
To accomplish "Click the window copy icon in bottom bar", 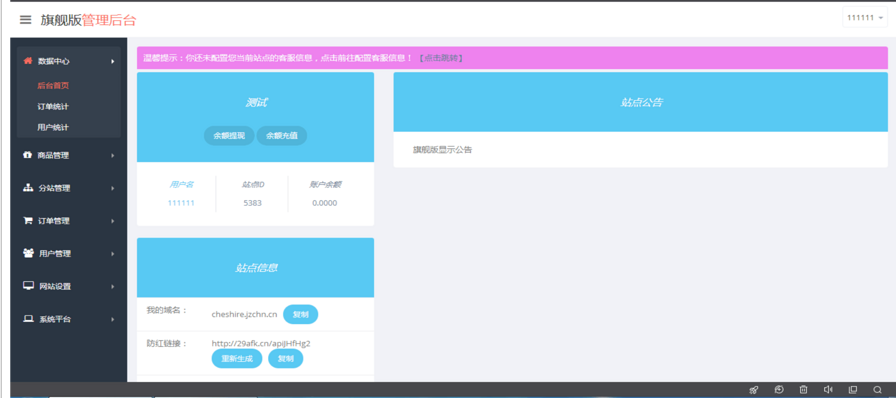I will (853, 389).
